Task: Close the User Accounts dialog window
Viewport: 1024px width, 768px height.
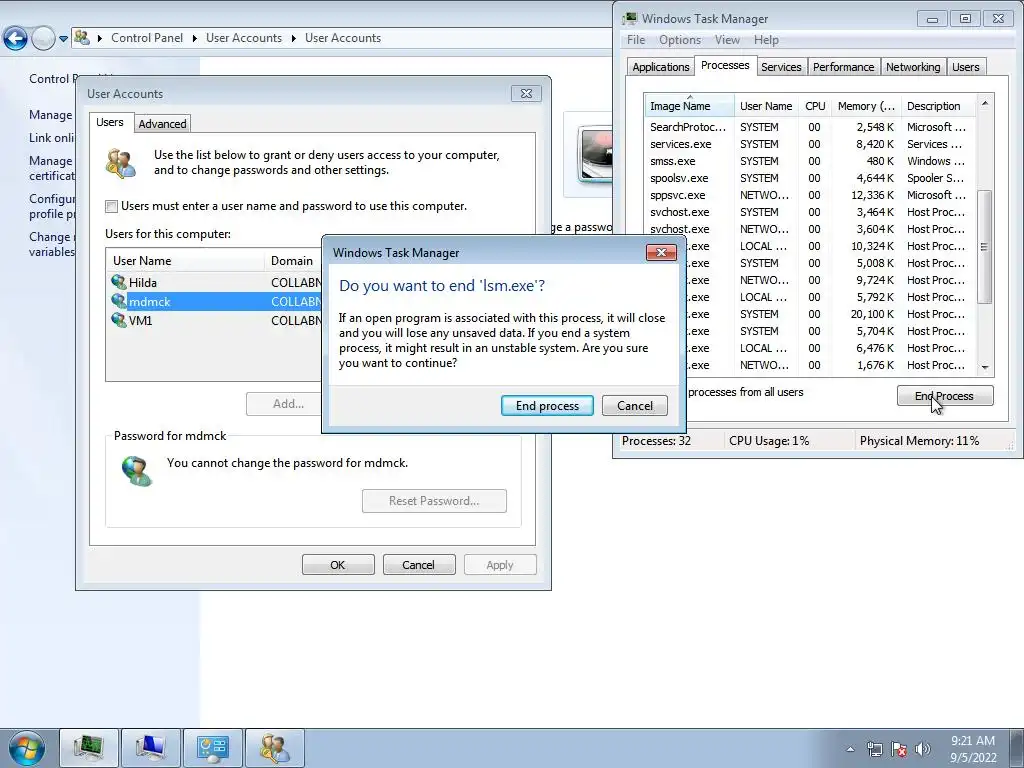Action: click(x=526, y=93)
